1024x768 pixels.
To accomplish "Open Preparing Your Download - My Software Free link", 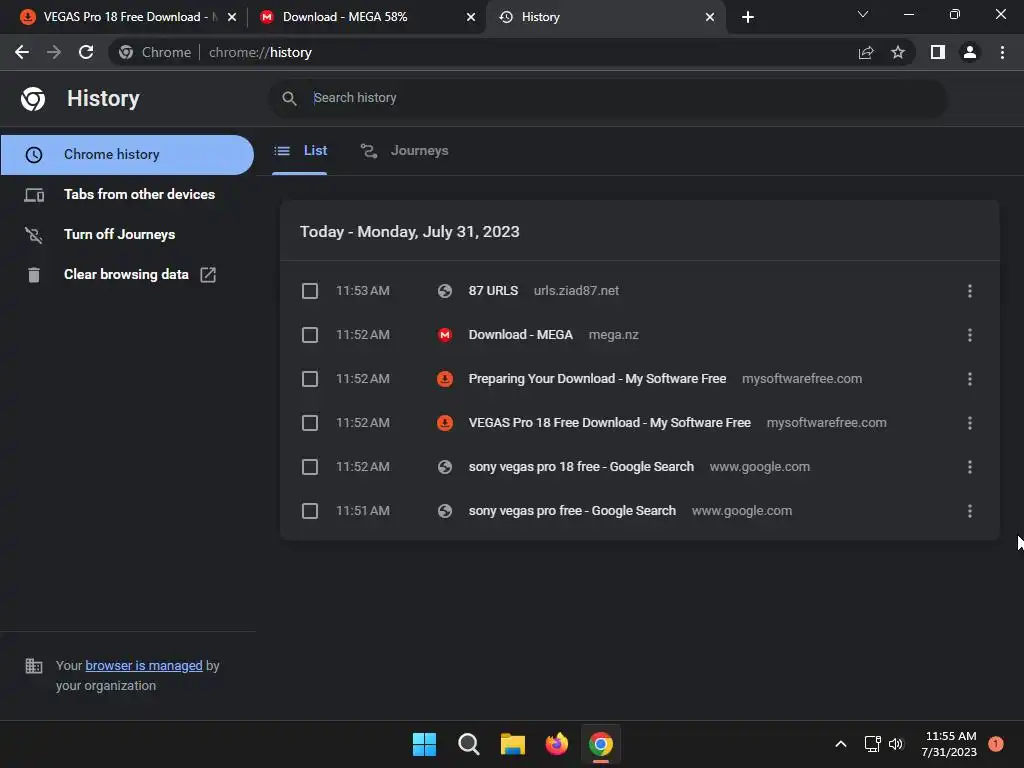I will (597, 379).
